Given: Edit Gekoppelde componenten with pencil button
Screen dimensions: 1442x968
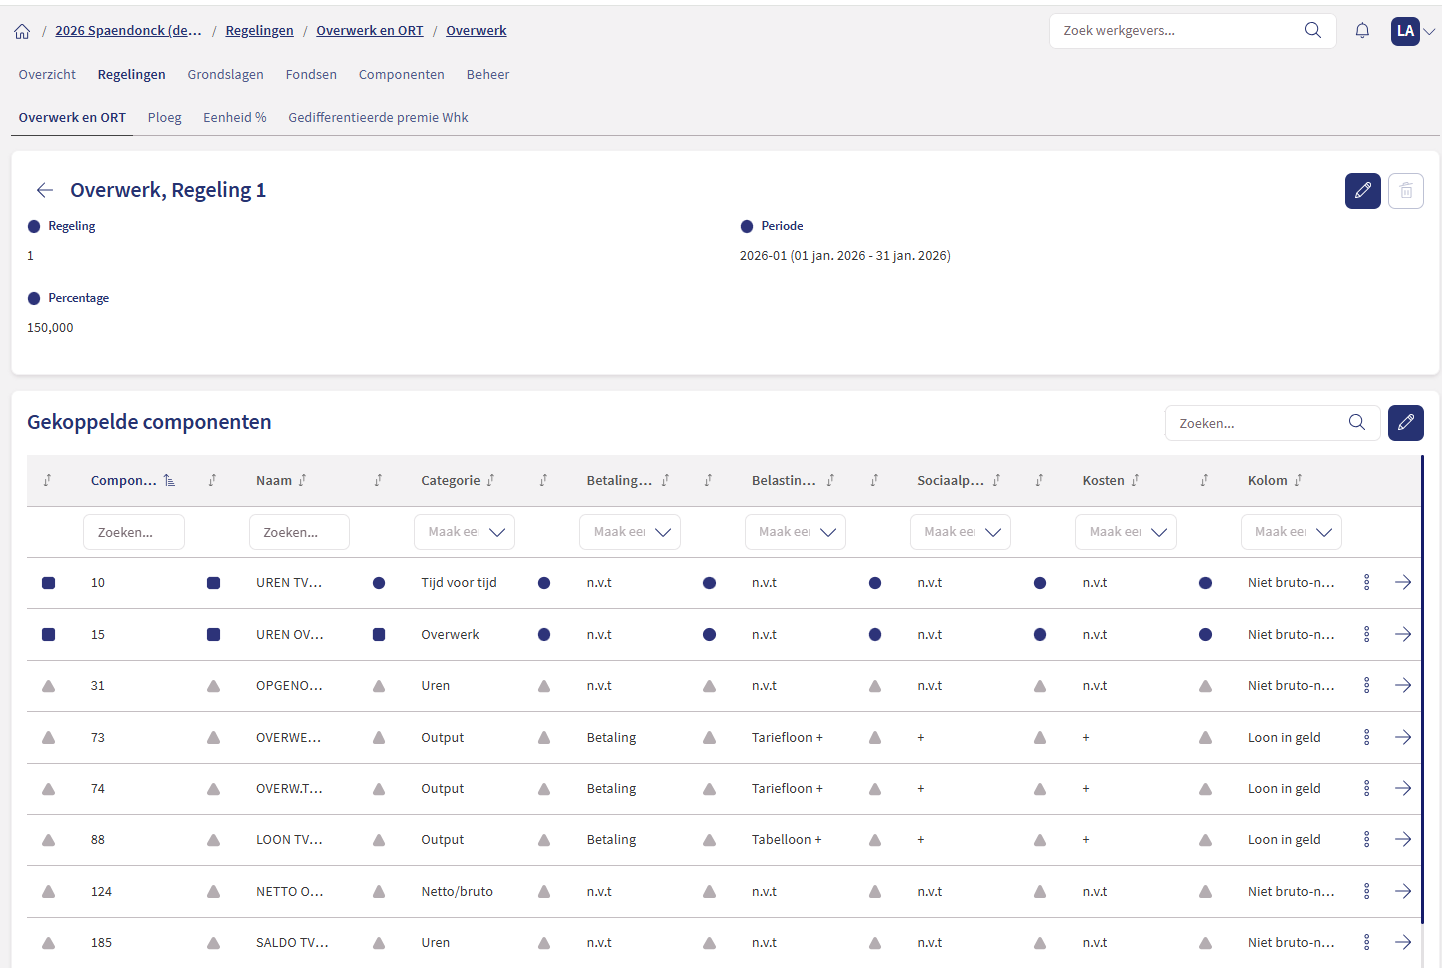Looking at the screenshot, I should click(1405, 423).
